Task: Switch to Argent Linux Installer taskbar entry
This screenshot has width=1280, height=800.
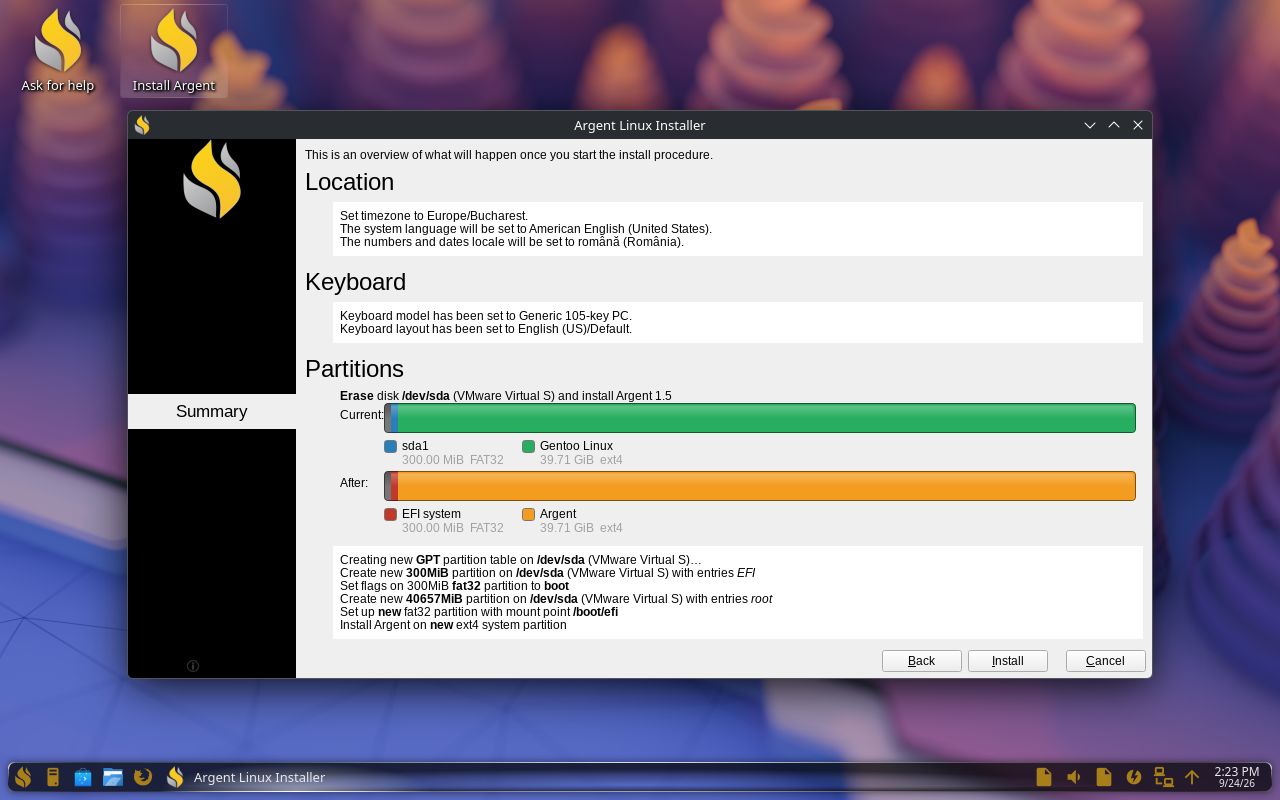Action: [245, 777]
